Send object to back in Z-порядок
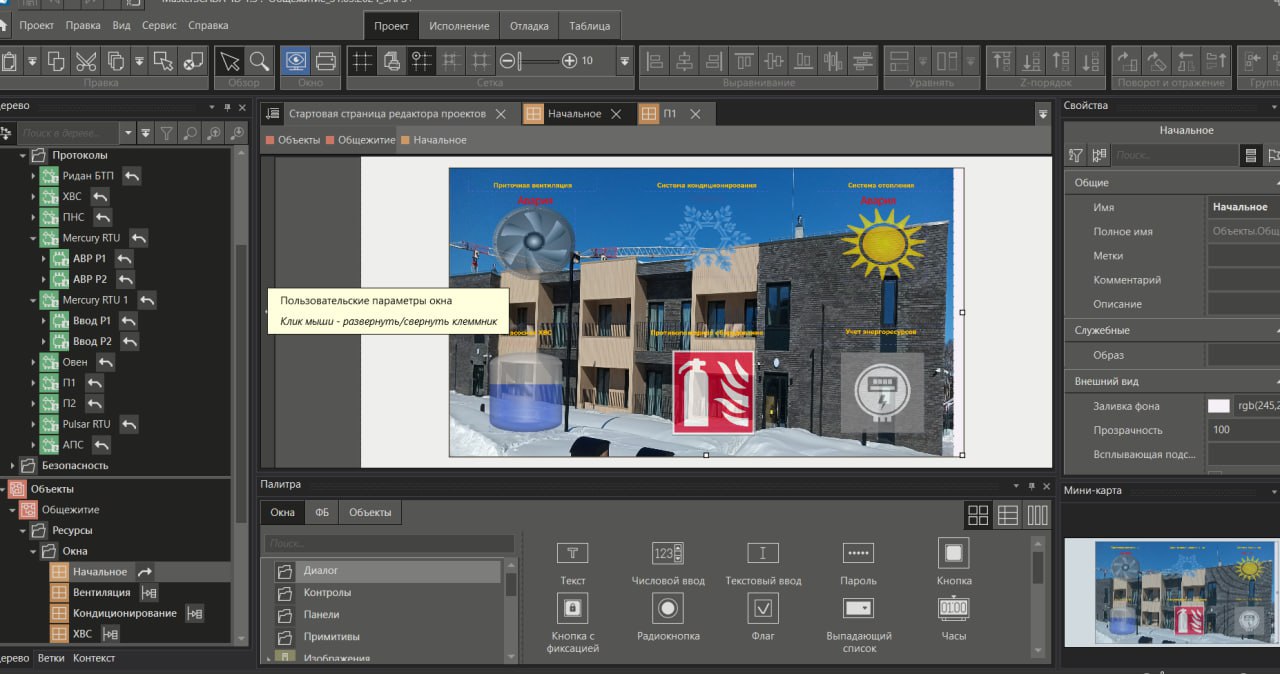Screen dimensions: 1280x674 click(x=1031, y=61)
